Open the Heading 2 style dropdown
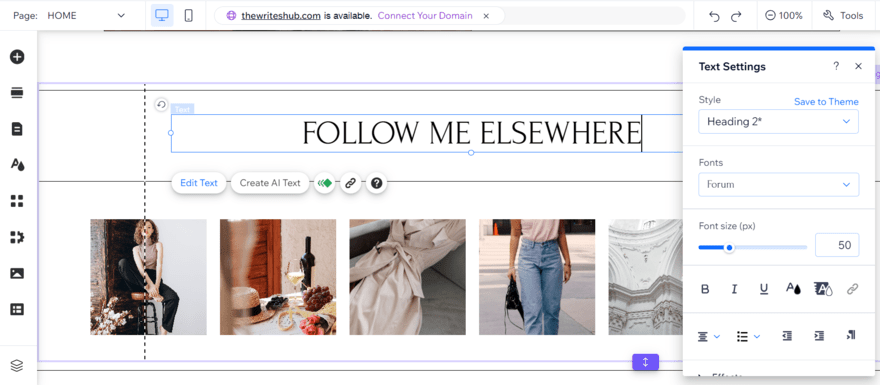The height and width of the screenshot is (385, 880). [778, 122]
